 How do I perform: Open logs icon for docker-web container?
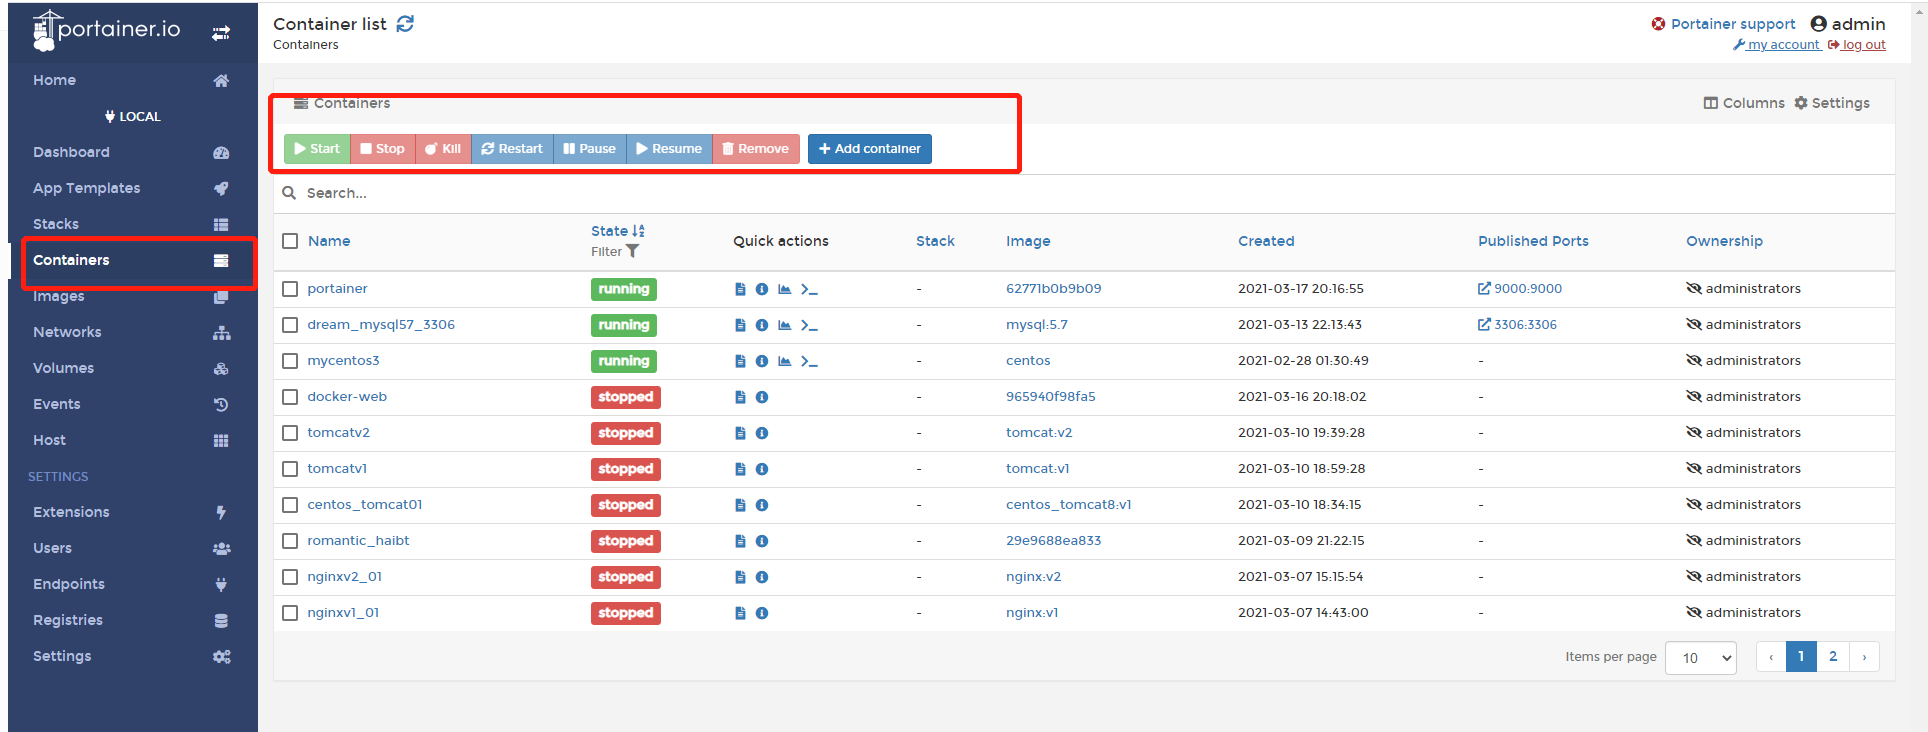pos(740,397)
